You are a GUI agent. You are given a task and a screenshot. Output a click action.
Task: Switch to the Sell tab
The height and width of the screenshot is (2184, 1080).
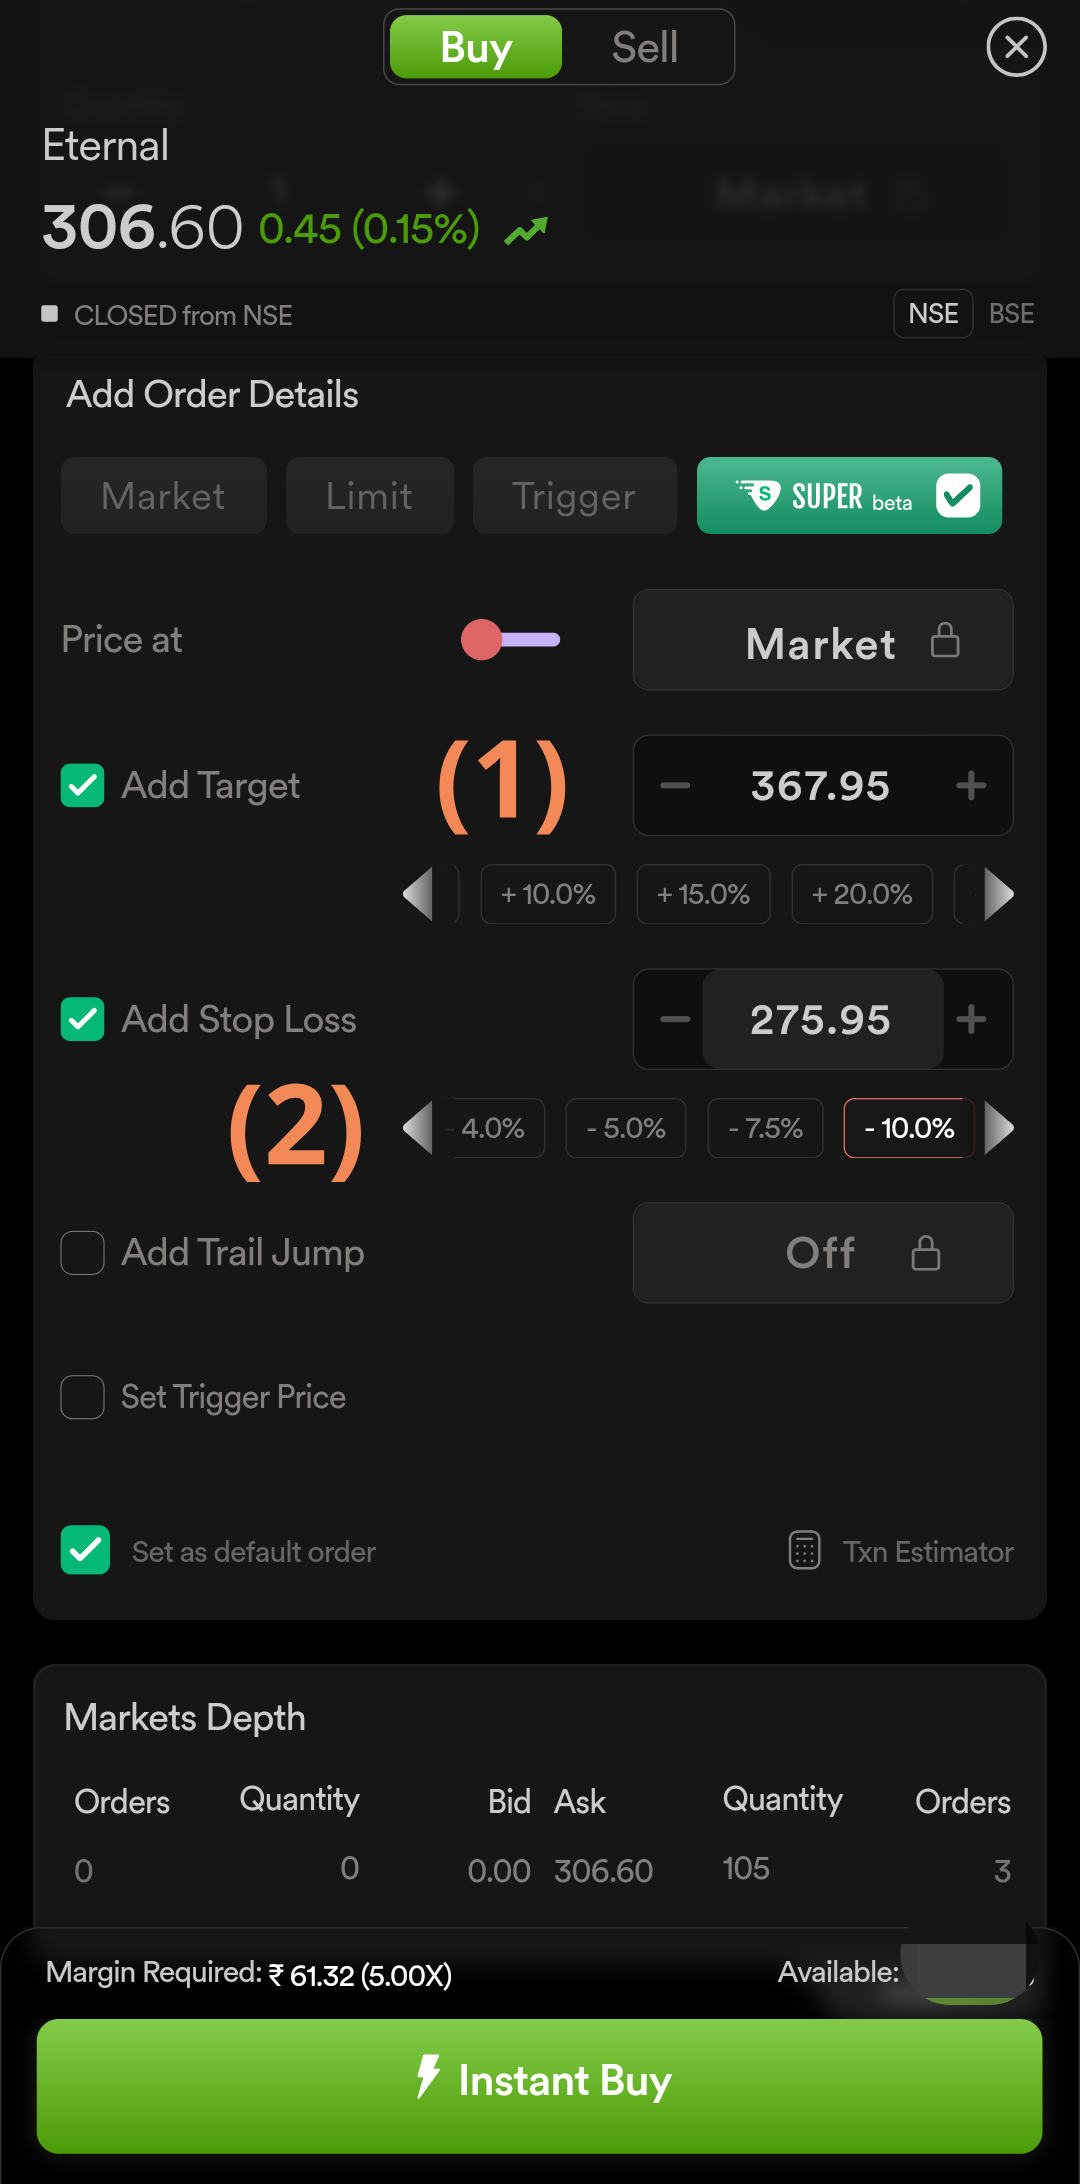click(645, 47)
